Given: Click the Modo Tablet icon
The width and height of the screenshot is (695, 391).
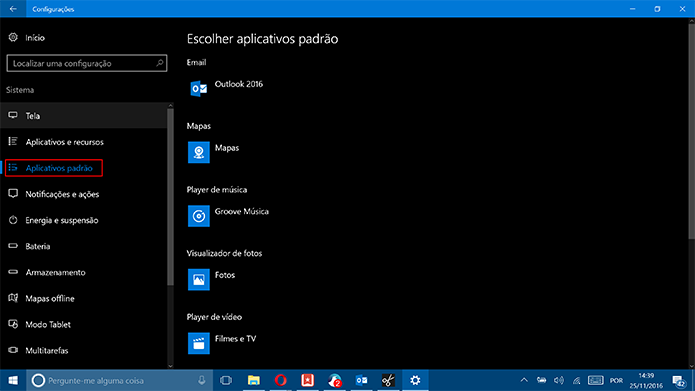Looking at the screenshot, I should (x=13, y=324).
